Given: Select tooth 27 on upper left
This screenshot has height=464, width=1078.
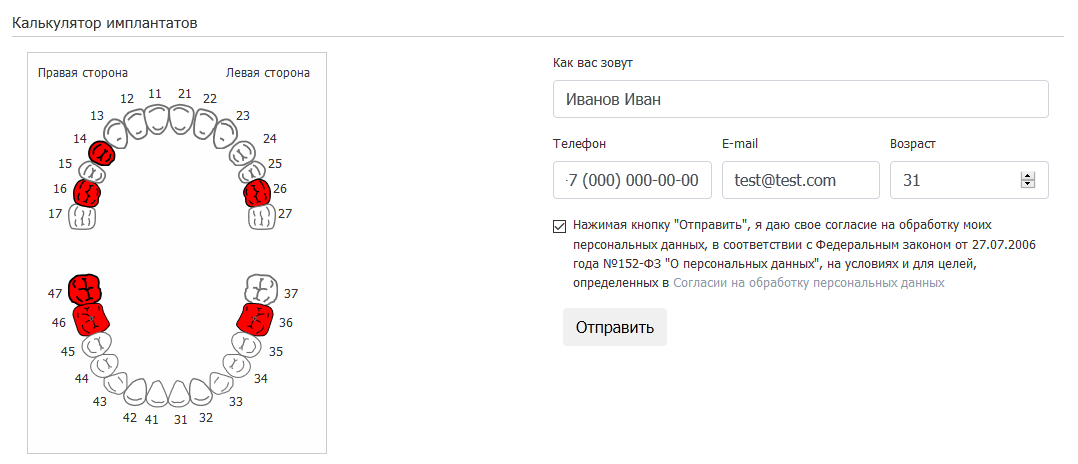Looking at the screenshot, I should (x=261, y=216).
